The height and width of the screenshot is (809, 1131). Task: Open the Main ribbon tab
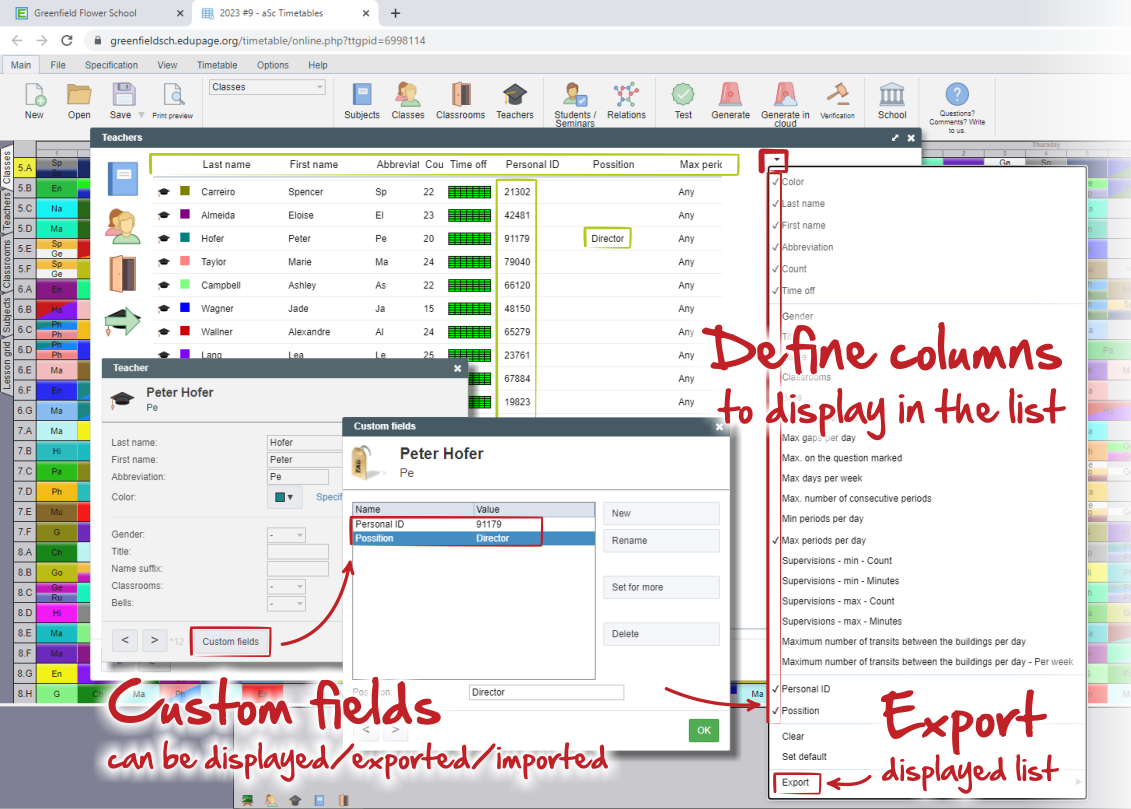[x=21, y=65]
